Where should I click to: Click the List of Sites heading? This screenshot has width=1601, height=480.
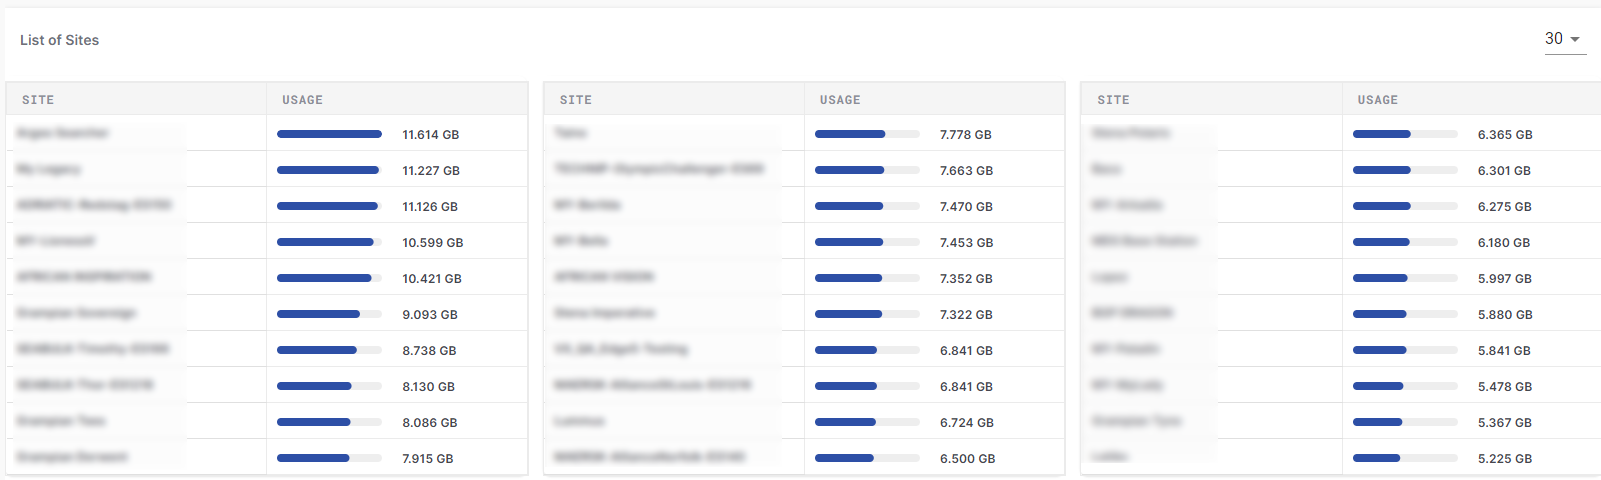[x=60, y=40]
